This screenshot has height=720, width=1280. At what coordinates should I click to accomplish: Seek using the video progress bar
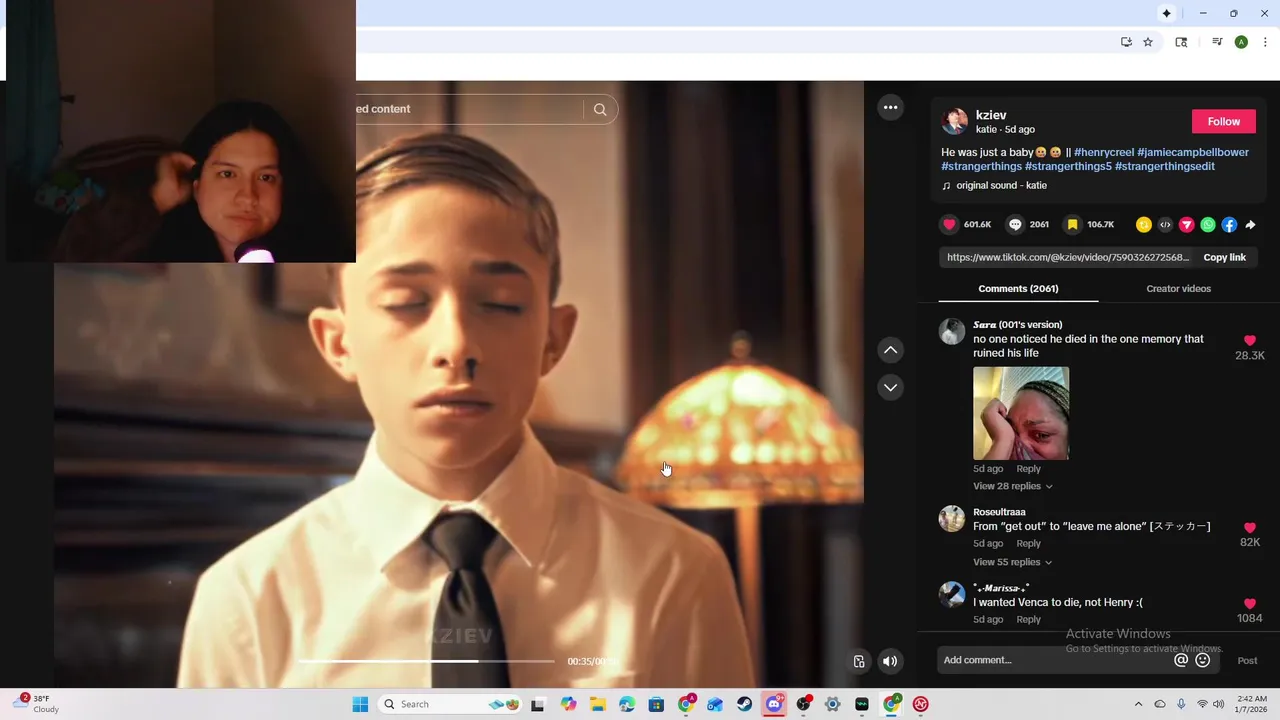point(426,661)
